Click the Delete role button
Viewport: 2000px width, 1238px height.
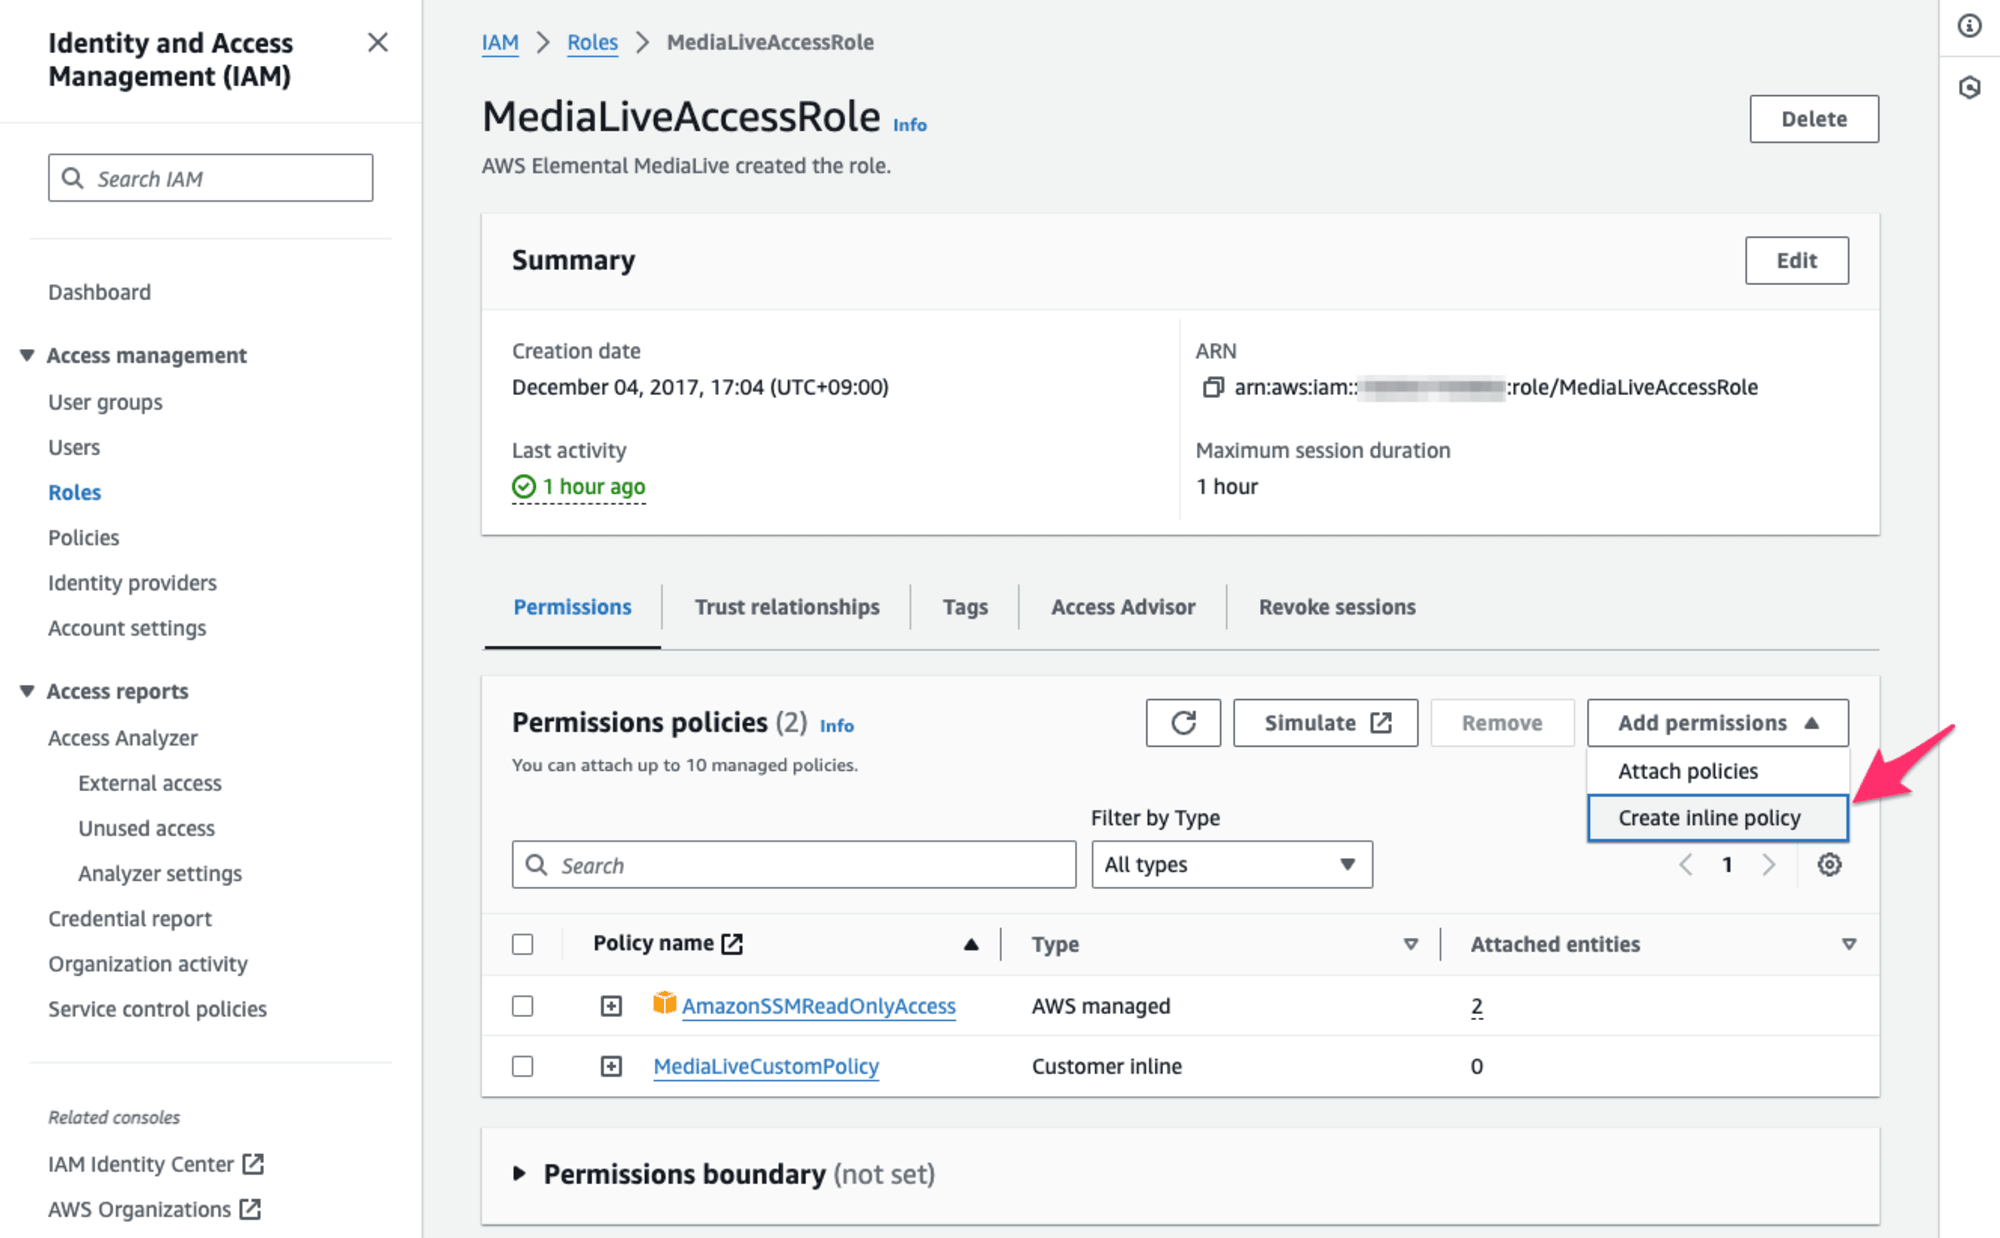point(1814,119)
